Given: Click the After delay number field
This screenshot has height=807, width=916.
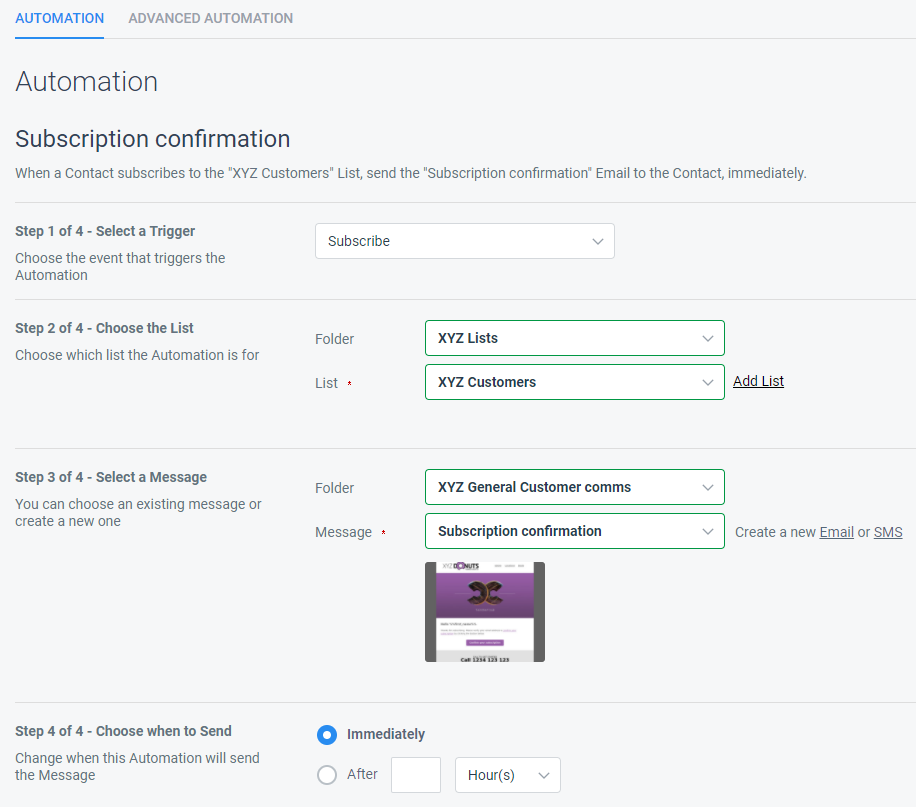Looking at the screenshot, I should (x=415, y=775).
